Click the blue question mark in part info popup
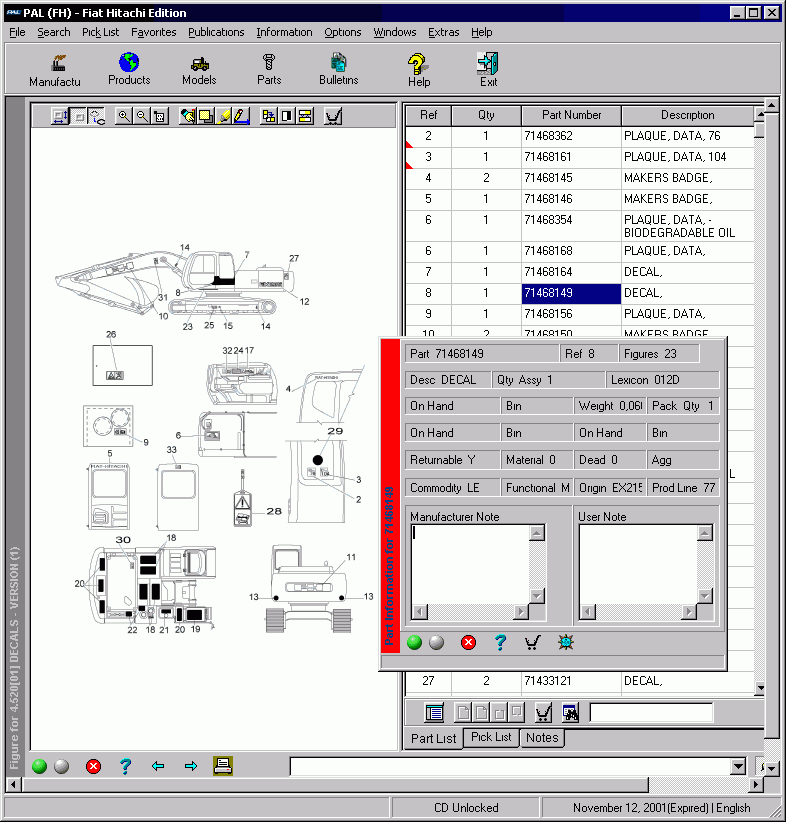Viewport: 786px width, 822px height. (500, 642)
